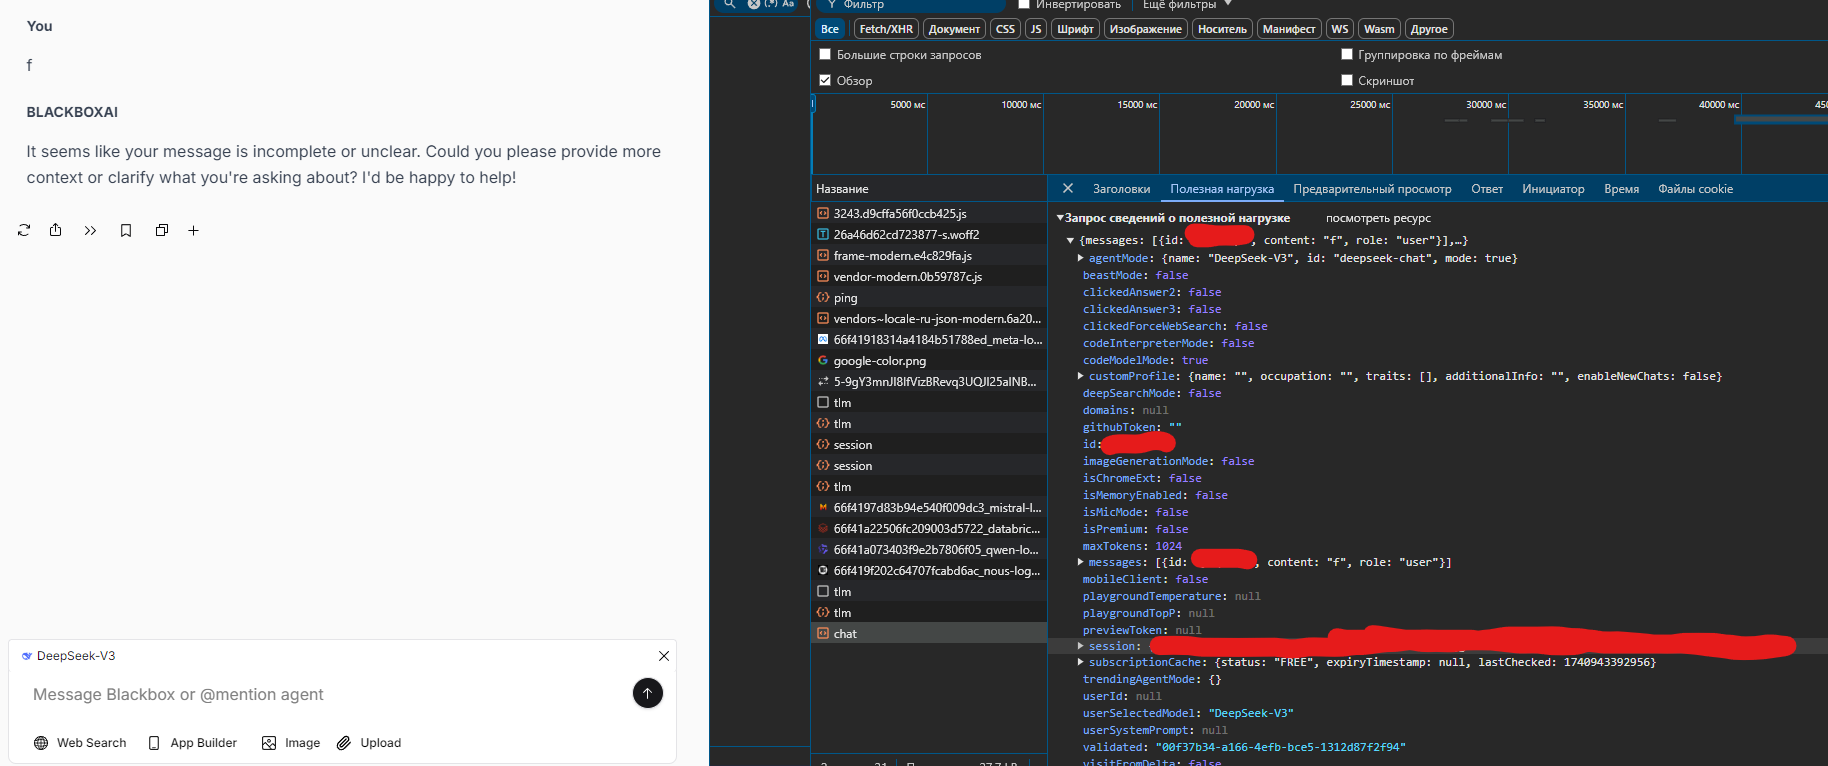Filter requests by Документ
The image size is (1828, 766).
click(954, 29)
